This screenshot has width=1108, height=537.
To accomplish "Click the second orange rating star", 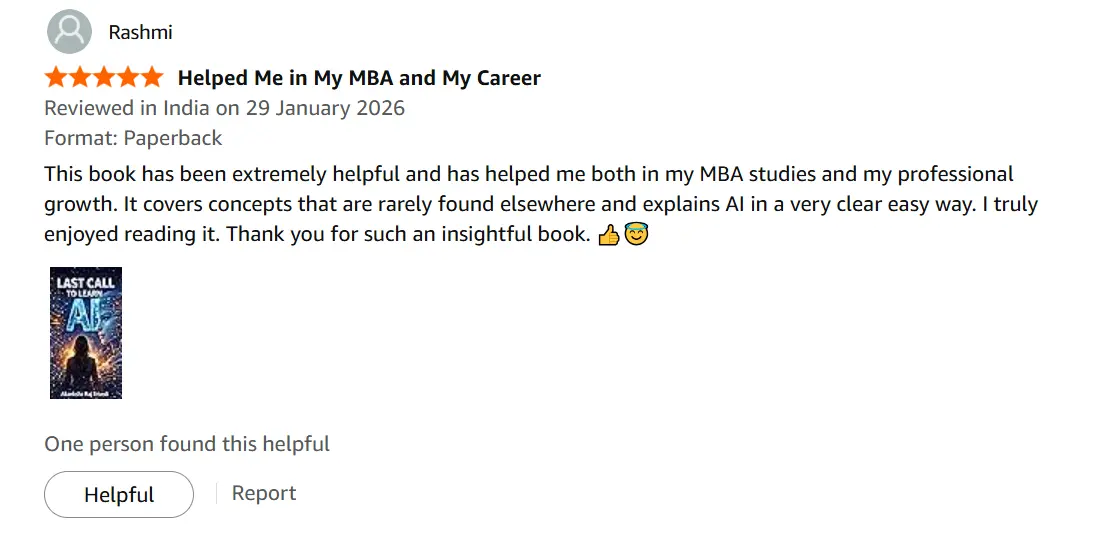I will coord(80,77).
